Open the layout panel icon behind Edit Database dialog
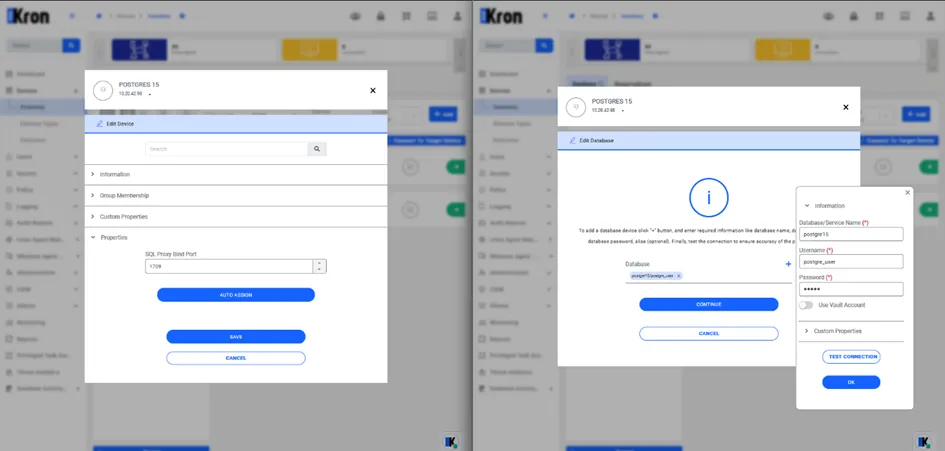Screen dimensions: 945x451 point(905,17)
